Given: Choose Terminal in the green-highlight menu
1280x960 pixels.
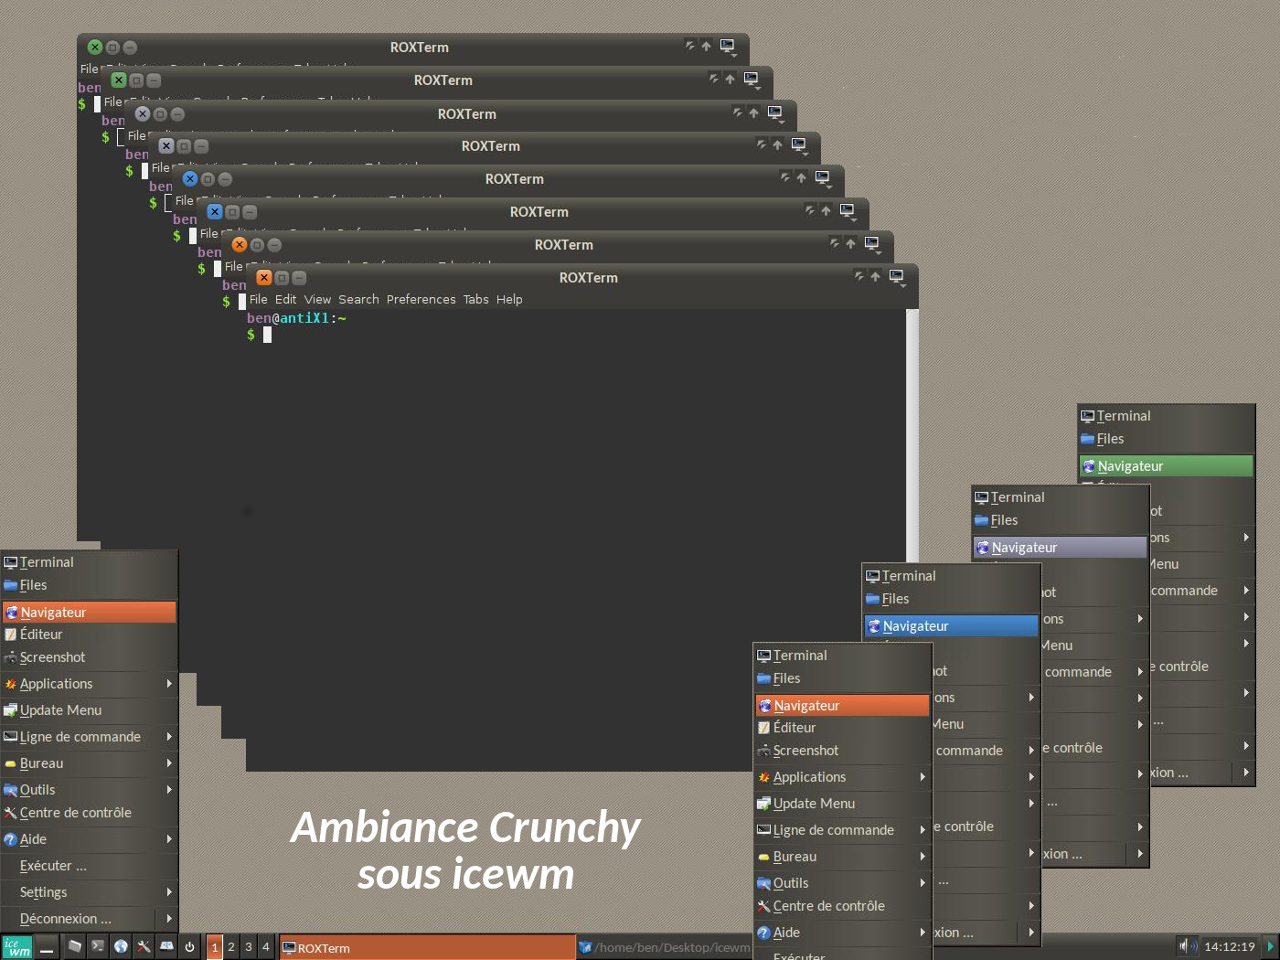Looking at the screenshot, I should [x=1166, y=416].
